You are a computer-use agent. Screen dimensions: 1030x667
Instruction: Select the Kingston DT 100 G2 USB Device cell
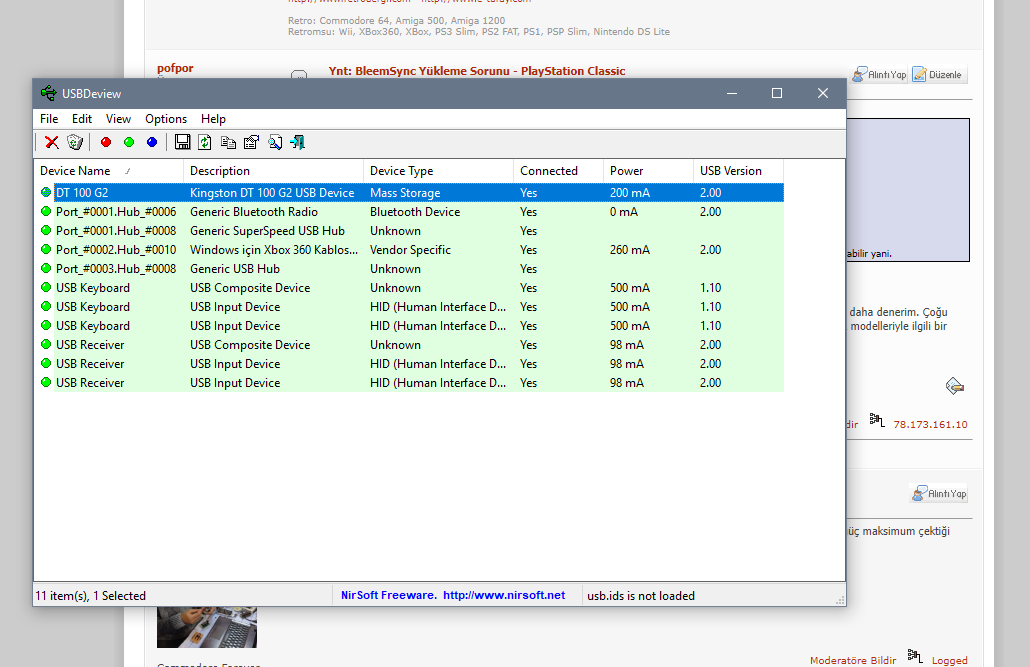pyautogui.click(x=272, y=193)
